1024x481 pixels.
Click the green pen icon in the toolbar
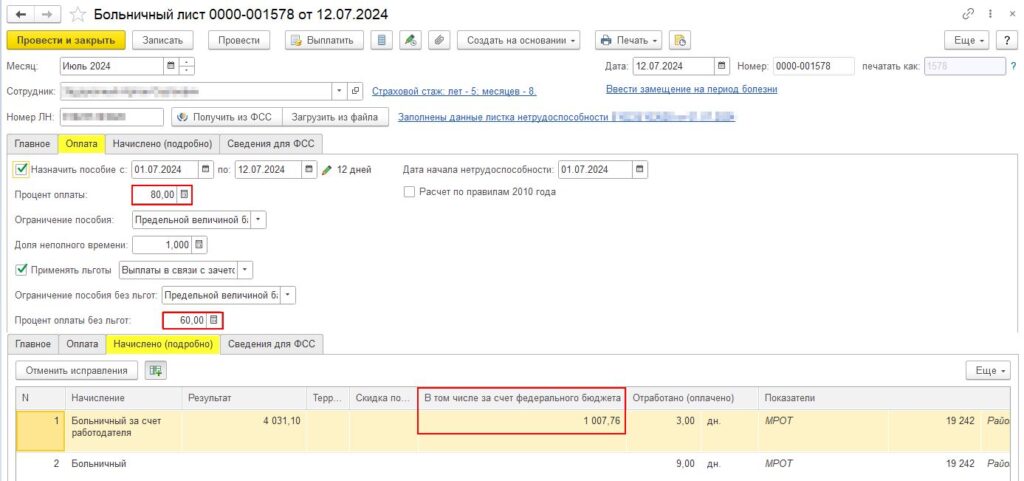[411, 40]
